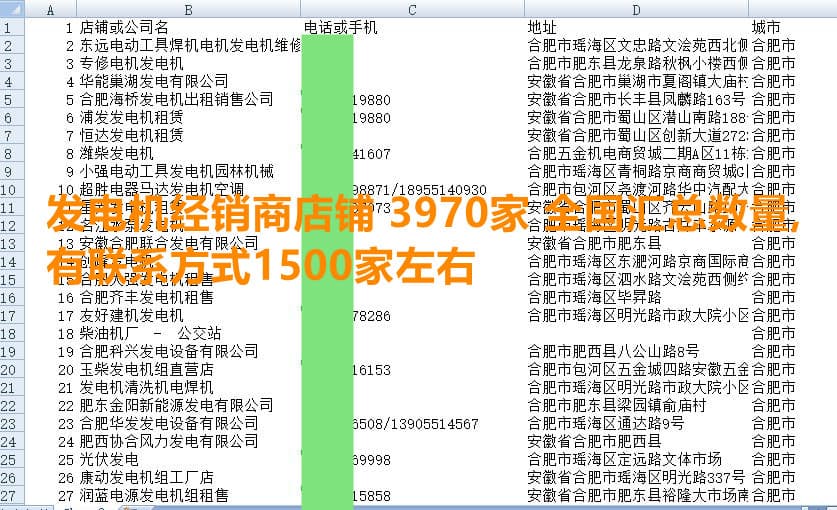837x510 pixels.
Task: Select the 华能巢湖发电有限公司 cell
Action: click(154, 81)
